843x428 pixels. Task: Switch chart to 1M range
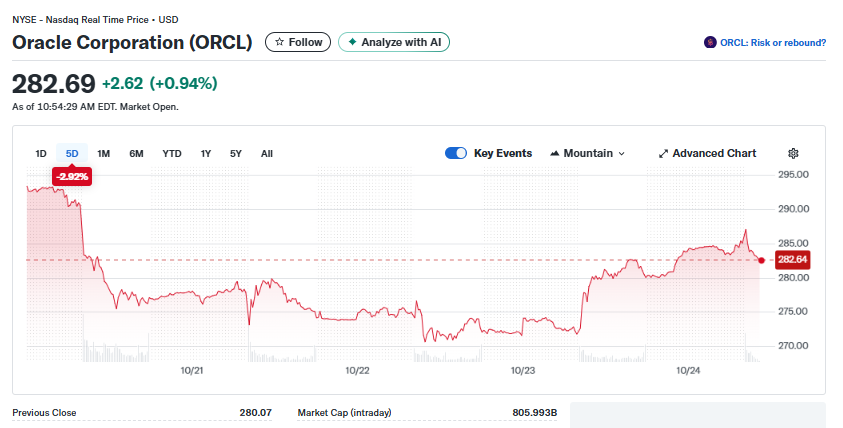click(x=104, y=154)
